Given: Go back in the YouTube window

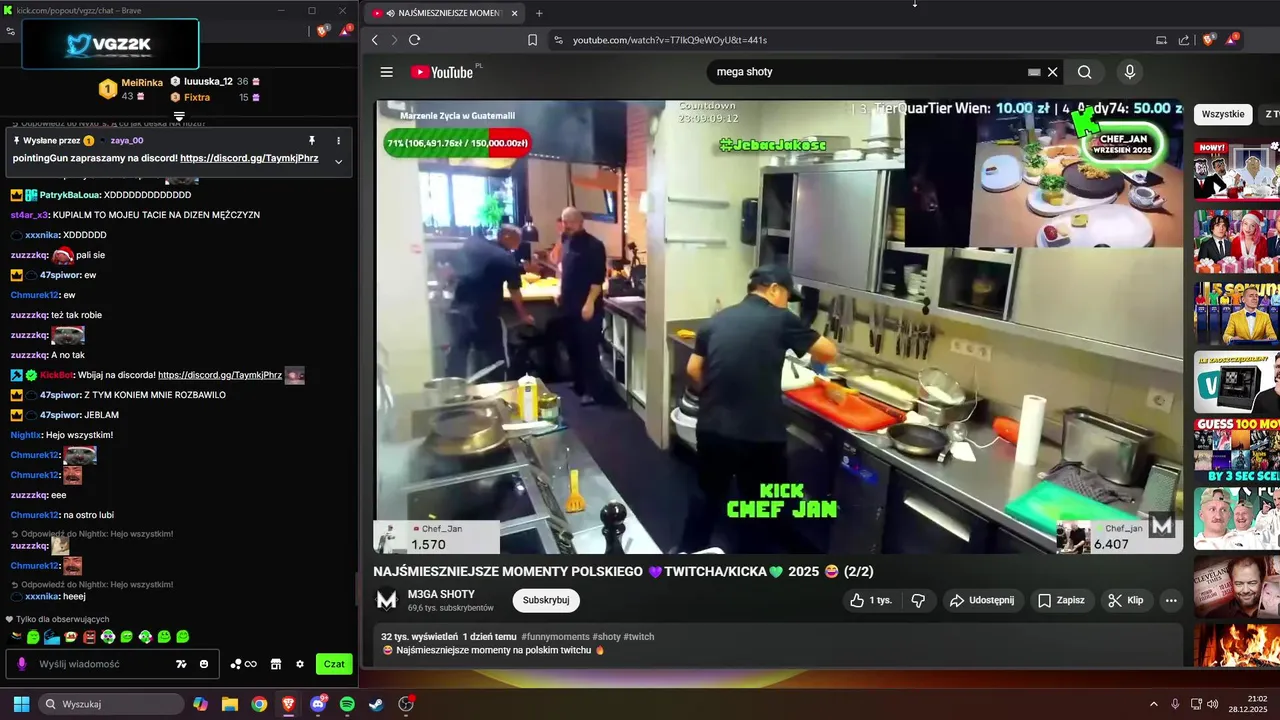Looking at the screenshot, I should pos(375,40).
